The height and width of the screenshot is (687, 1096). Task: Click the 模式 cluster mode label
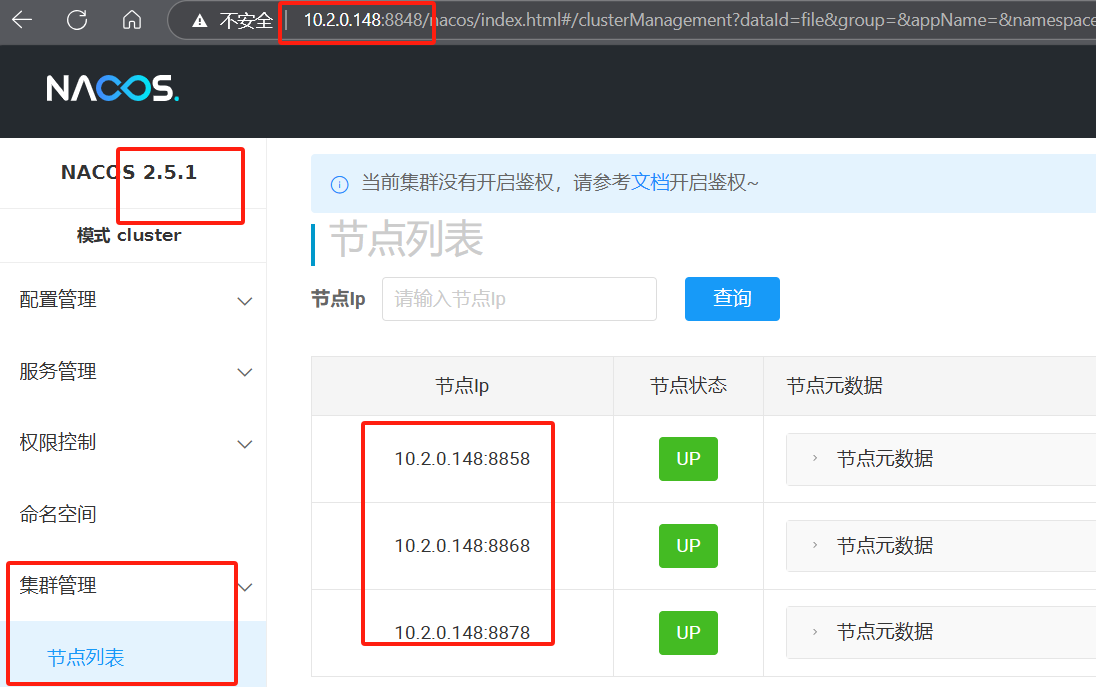pyautogui.click(x=129, y=236)
